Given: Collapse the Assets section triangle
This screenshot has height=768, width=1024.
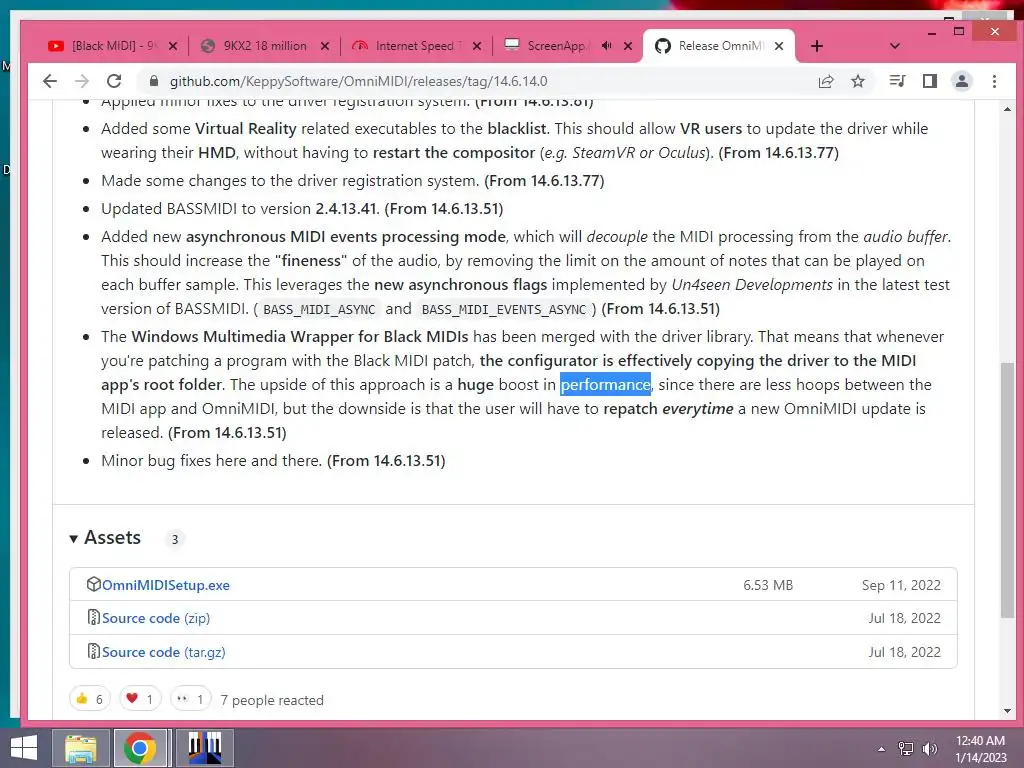Looking at the screenshot, I should click(x=73, y=538).
